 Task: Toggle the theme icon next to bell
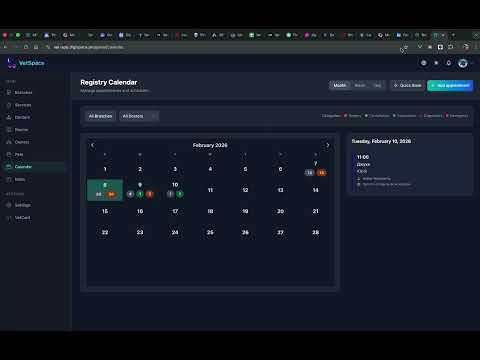point(436,63)
